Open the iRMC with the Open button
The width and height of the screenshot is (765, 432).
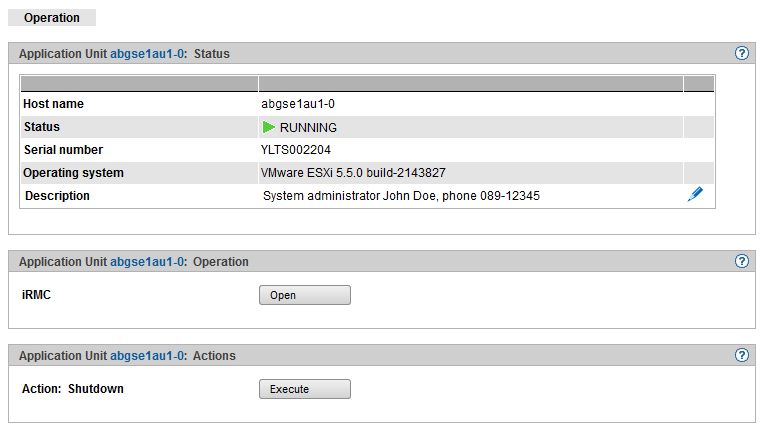(x=304, y=295)
